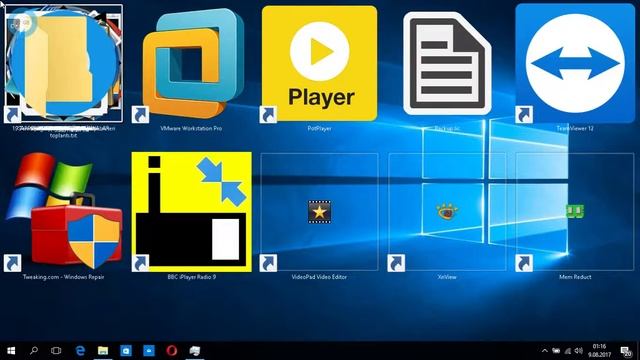Open the blue Mail-style app in taskbar
This screenshot has height=360, width=640.
149,351
